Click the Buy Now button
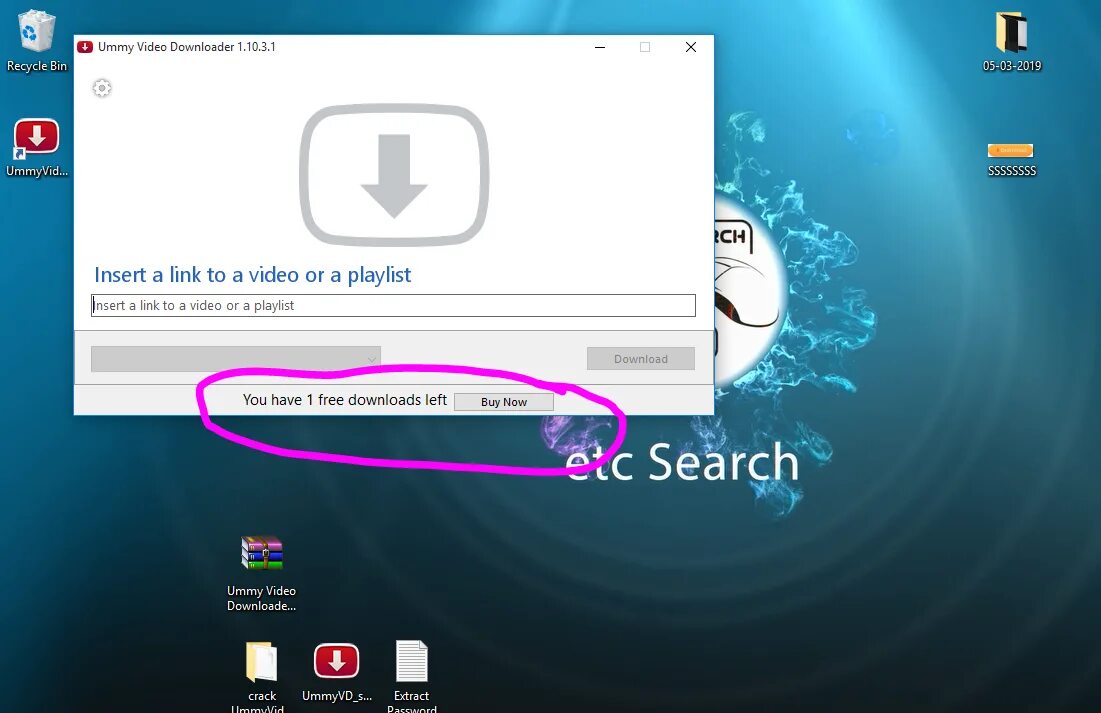This screenshot has width=1101, height=713. [x=503, y=402]
